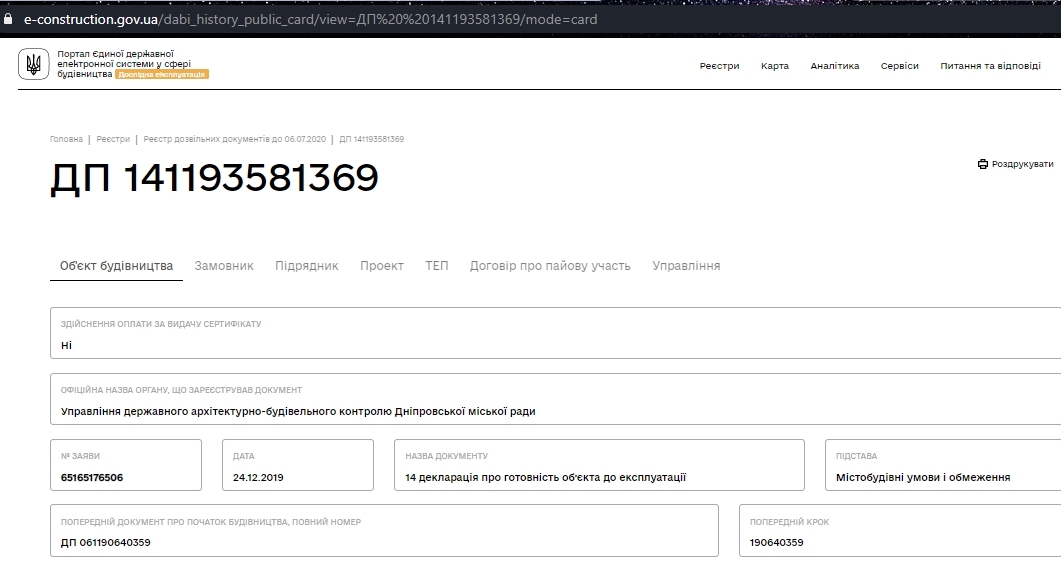Open the Сервіси menu item
Viewport: 1061px width, 563px height.
coord(899,66)
